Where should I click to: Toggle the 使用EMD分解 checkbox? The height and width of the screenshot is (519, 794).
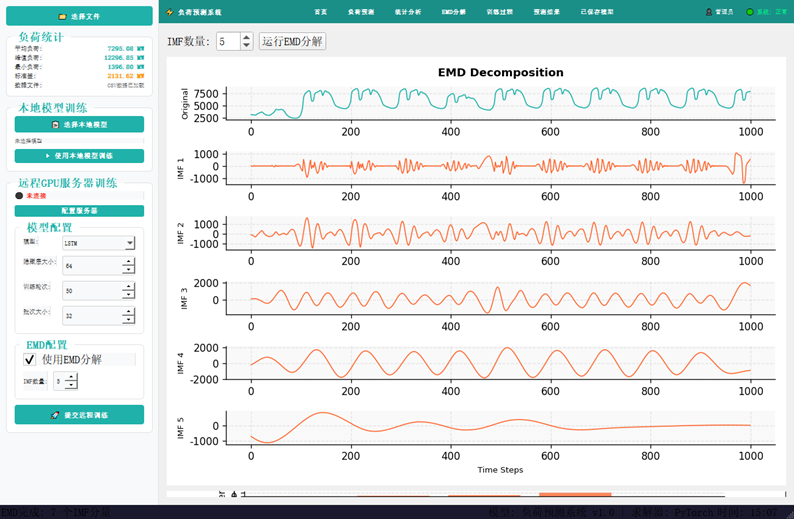pyautogui.click(x=29, y=360)
